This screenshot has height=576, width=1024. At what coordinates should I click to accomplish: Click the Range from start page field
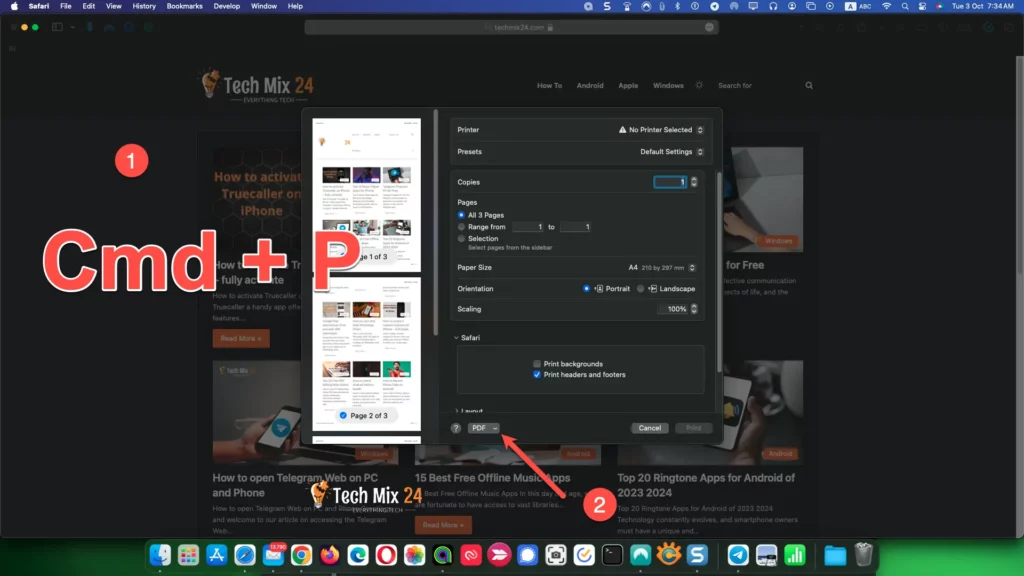[528, 227]
